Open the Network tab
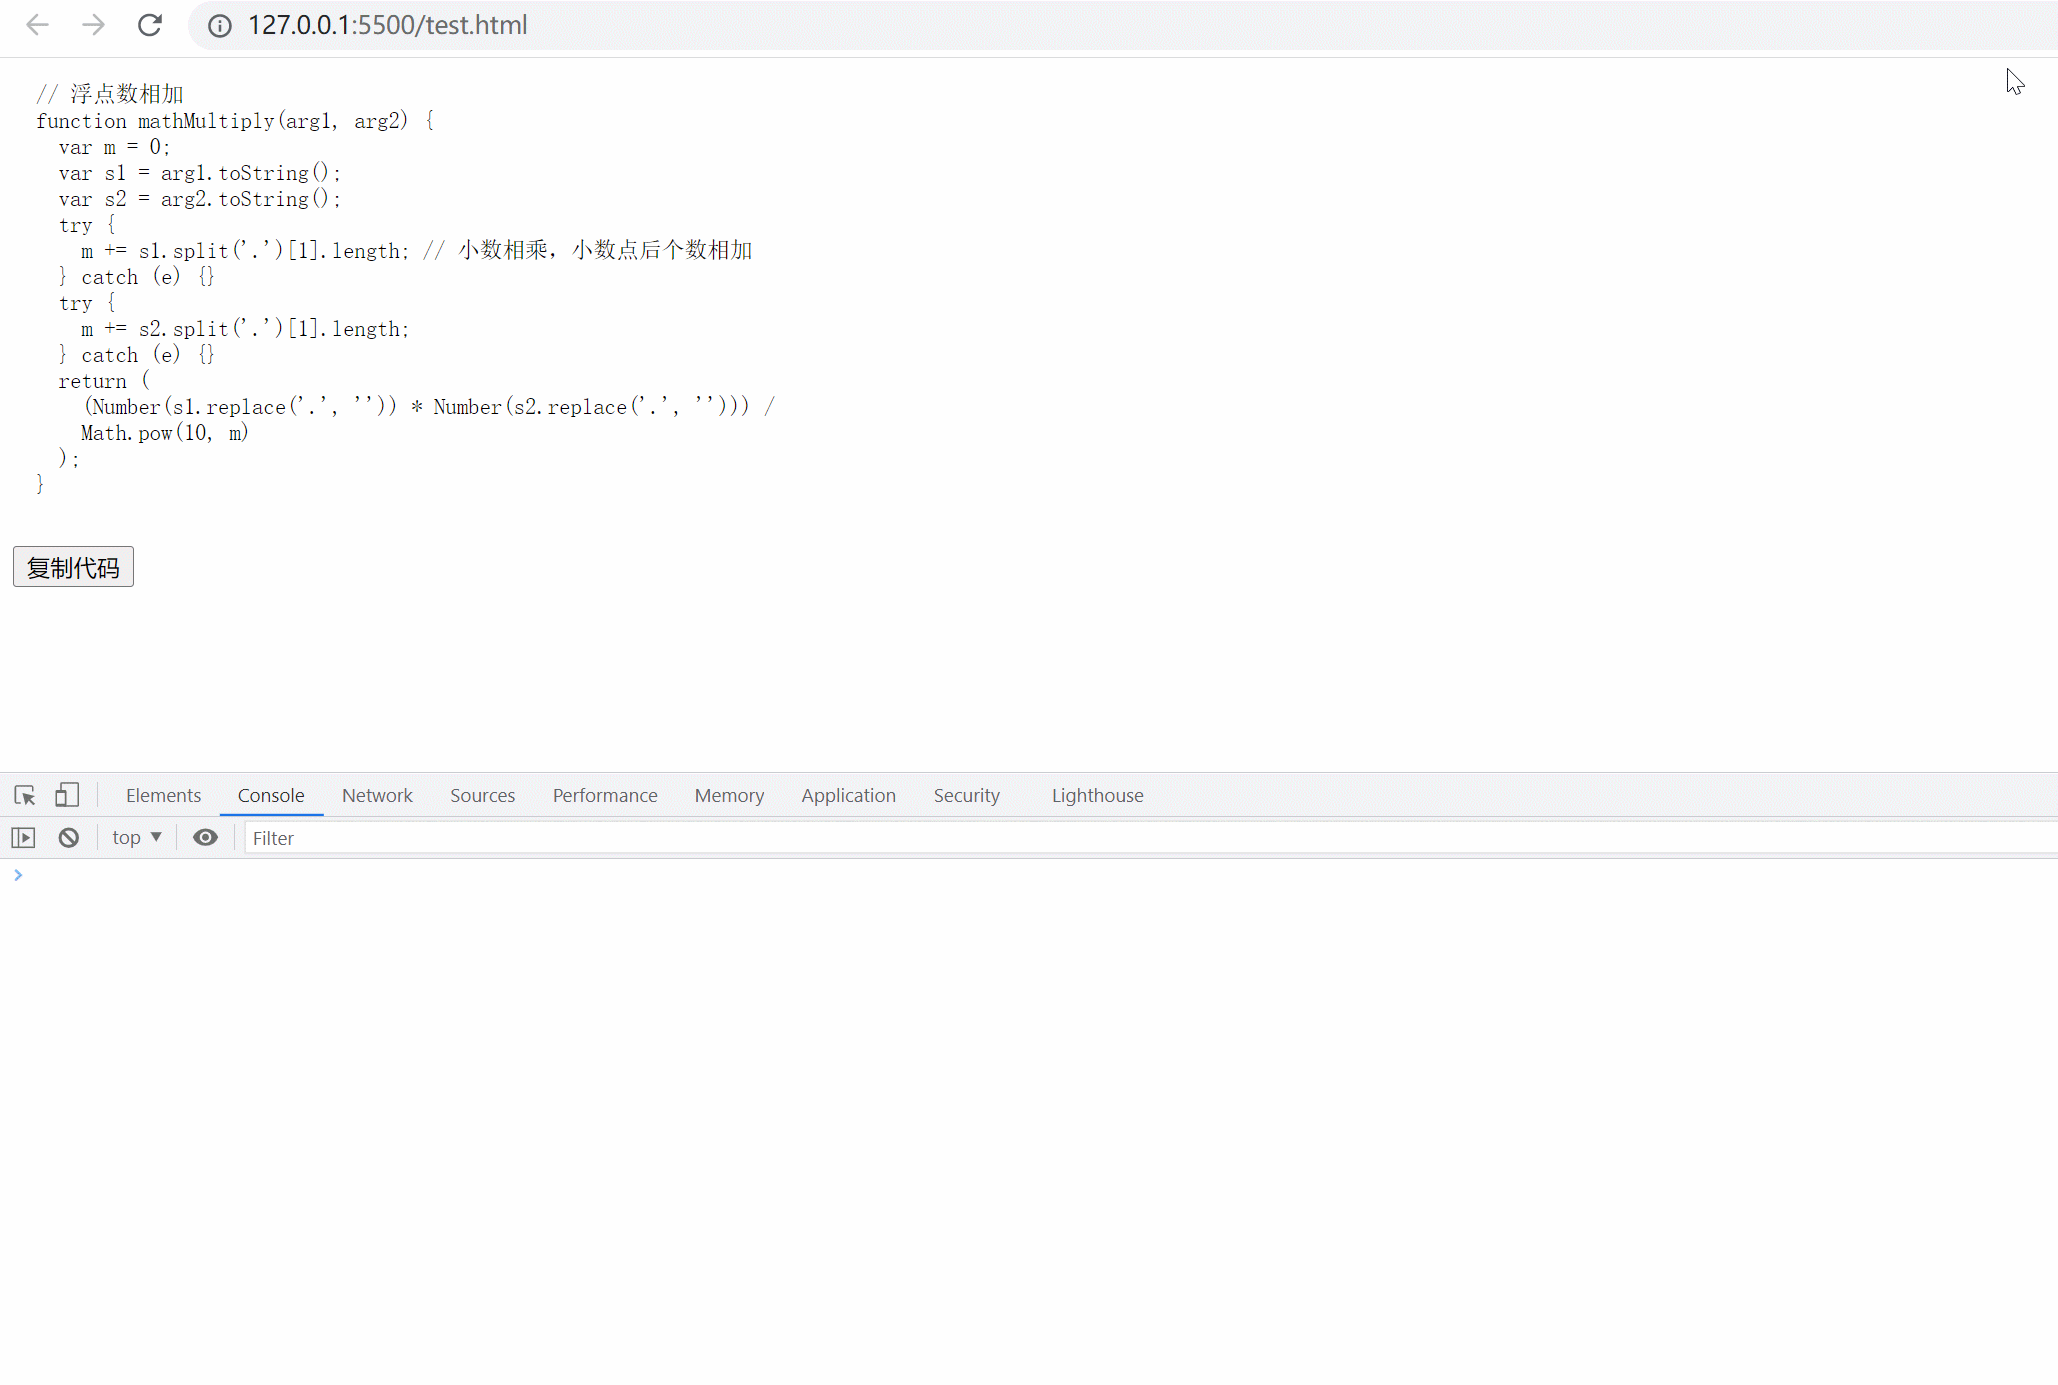Image resolution: width=2058 pixels, height=1385 pixels. pyautogui.click(x=377, y=796)
